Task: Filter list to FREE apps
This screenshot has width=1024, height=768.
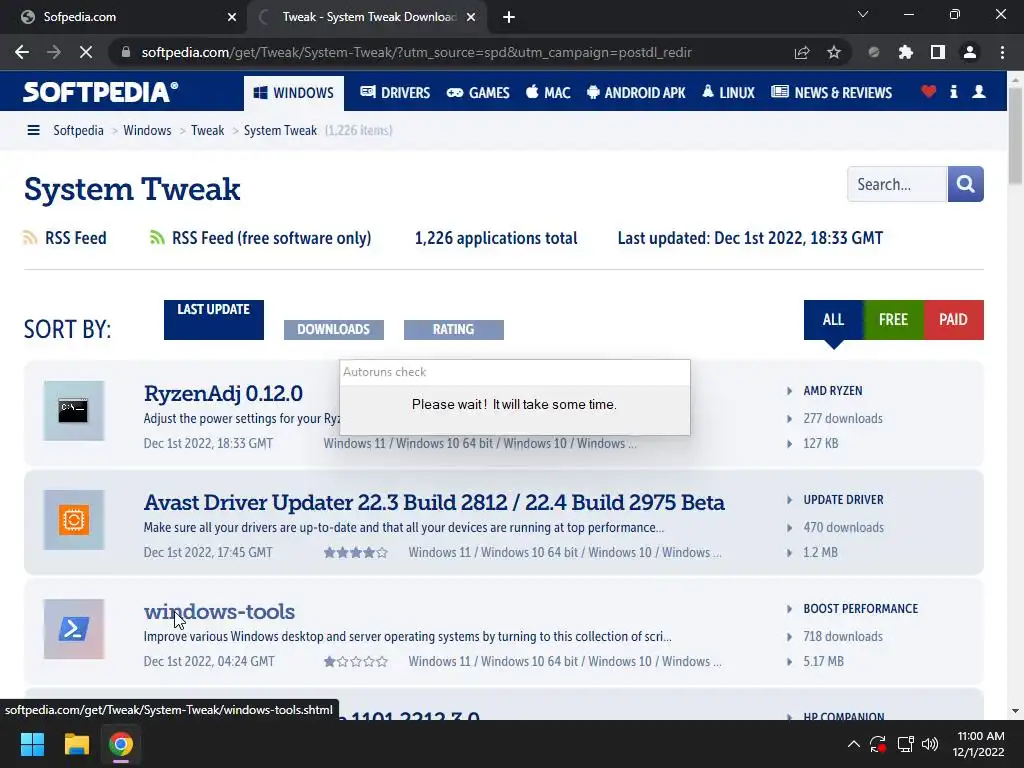Action: [893, 319]
